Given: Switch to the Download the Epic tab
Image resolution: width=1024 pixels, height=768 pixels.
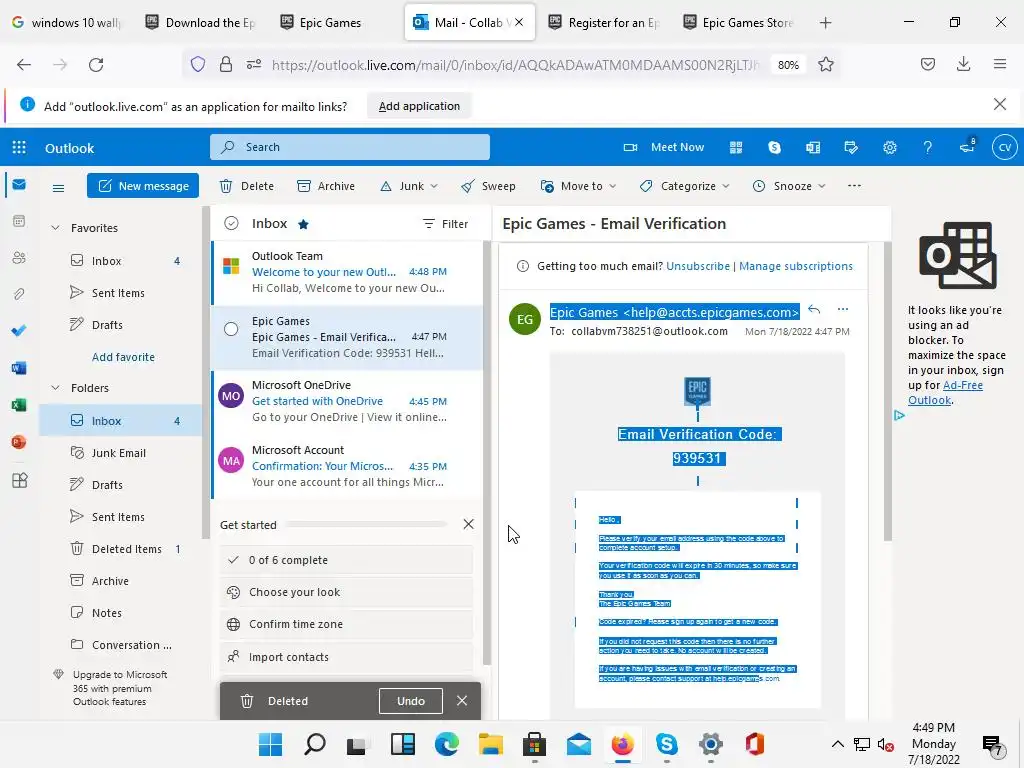Looking at the screenshot, I should [x=201, y=23].
